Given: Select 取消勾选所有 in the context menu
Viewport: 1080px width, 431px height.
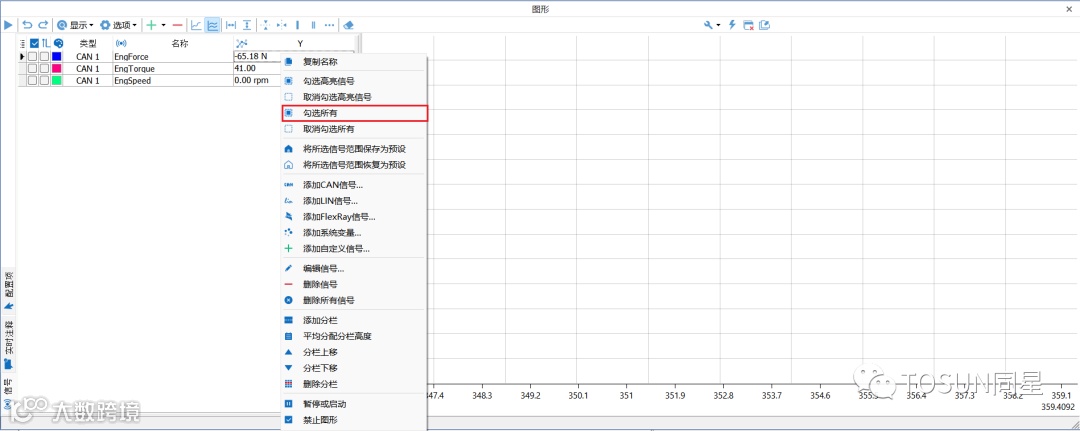Looking at the screenshot, I should tap(354, 129).
